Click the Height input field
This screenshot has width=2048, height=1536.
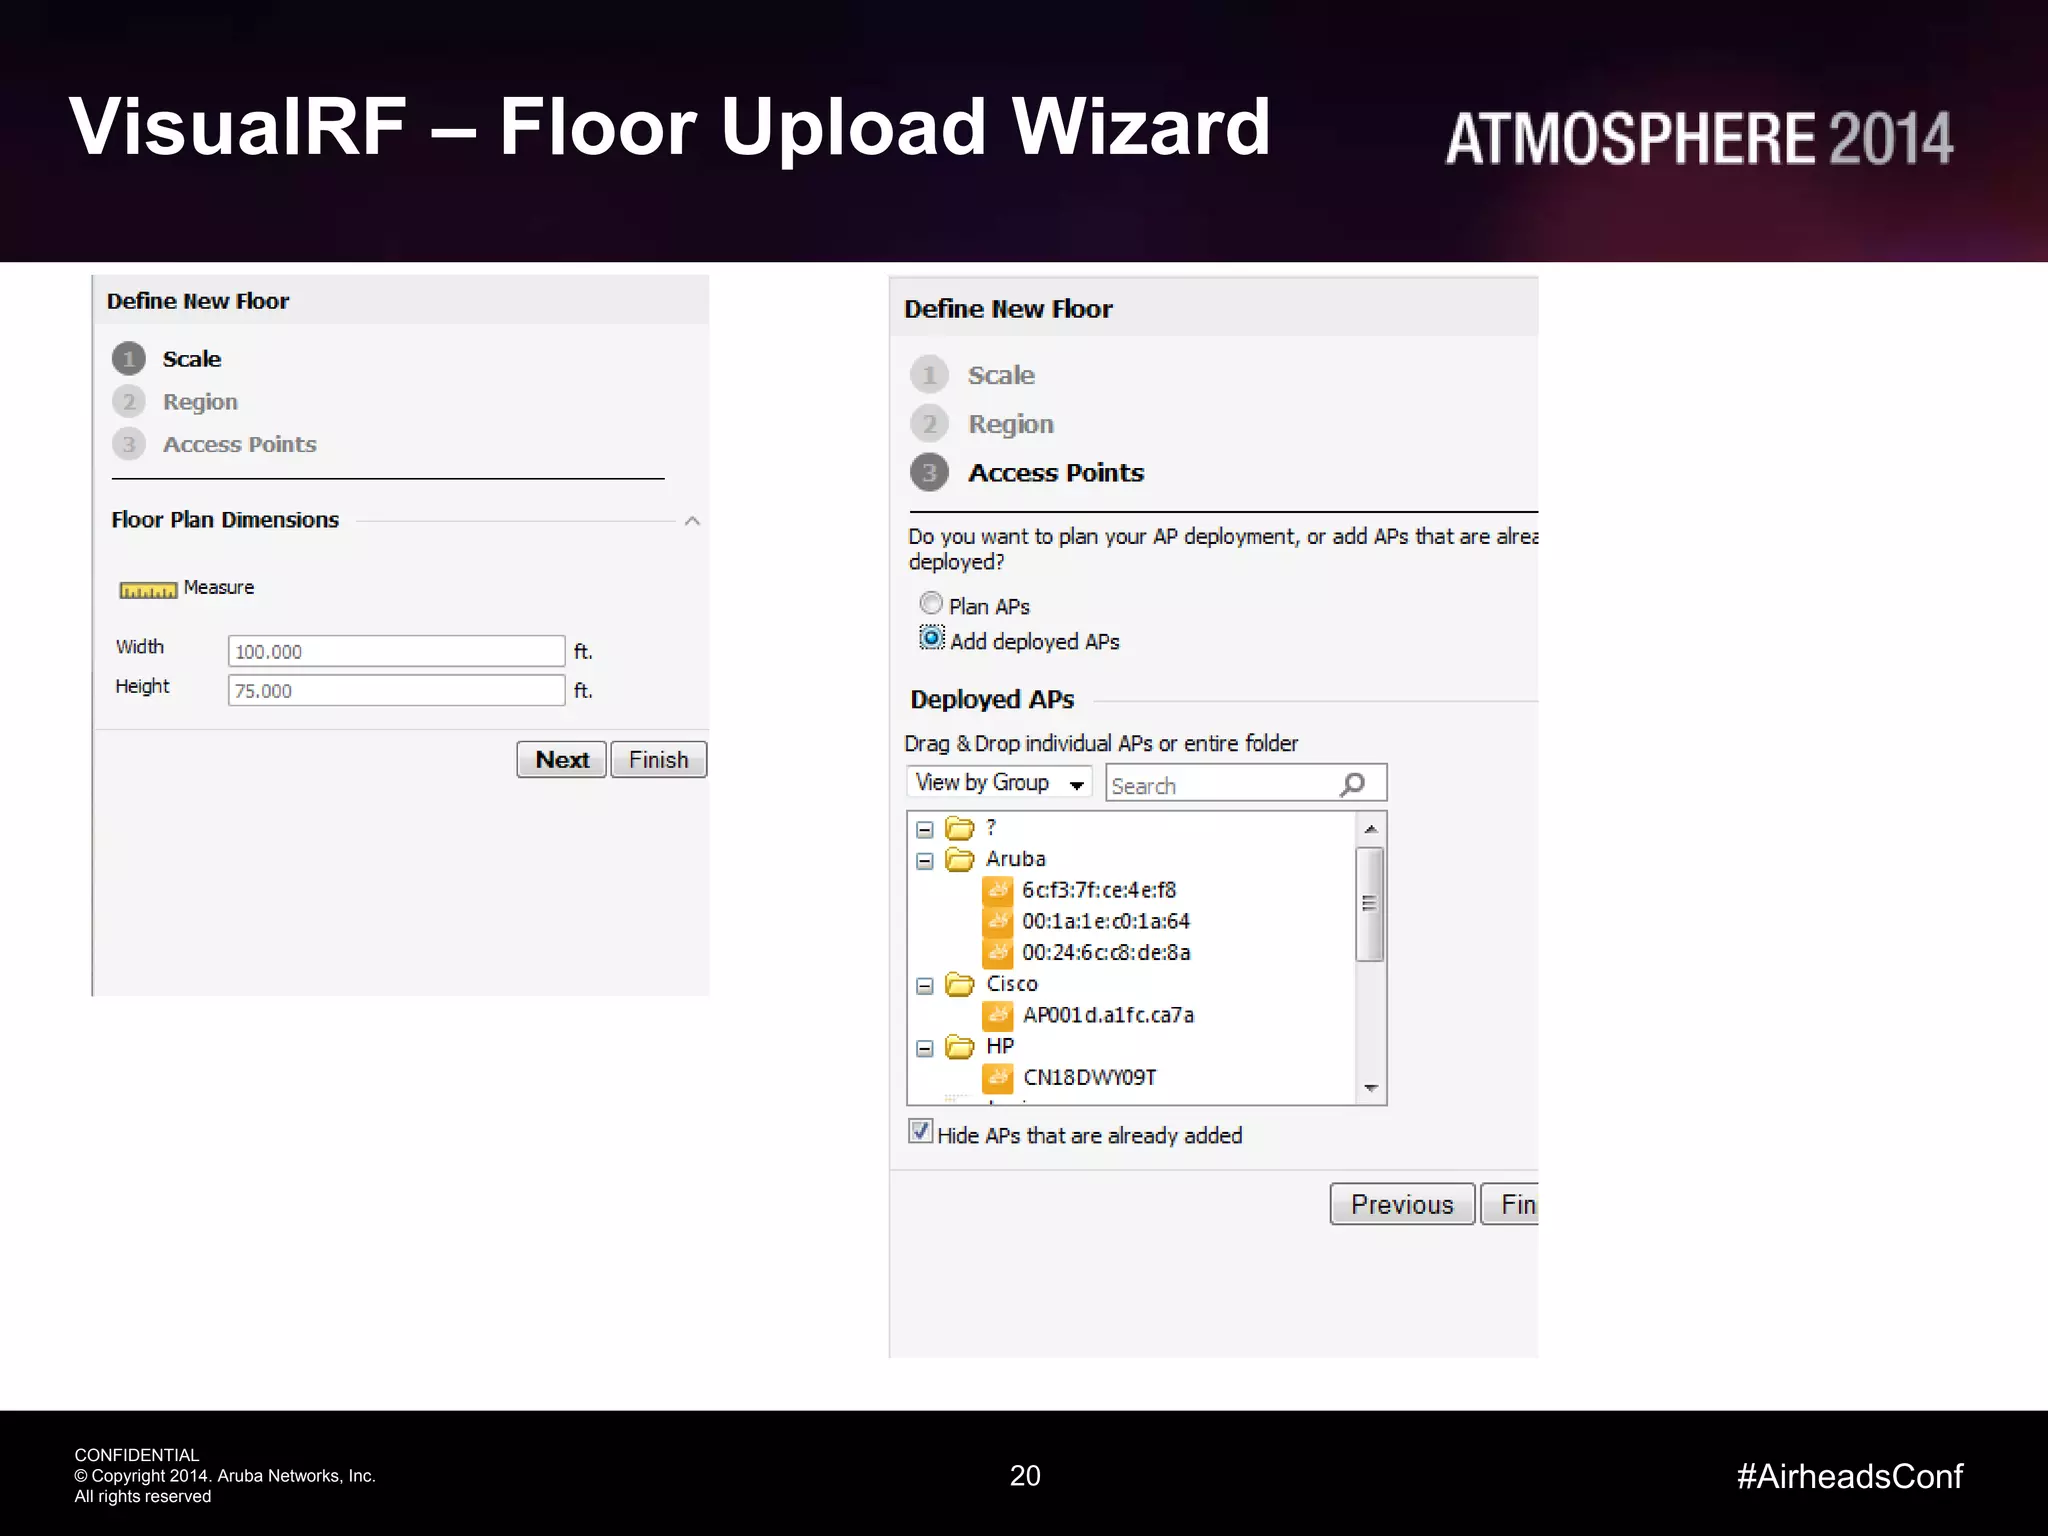pos(396,690)
